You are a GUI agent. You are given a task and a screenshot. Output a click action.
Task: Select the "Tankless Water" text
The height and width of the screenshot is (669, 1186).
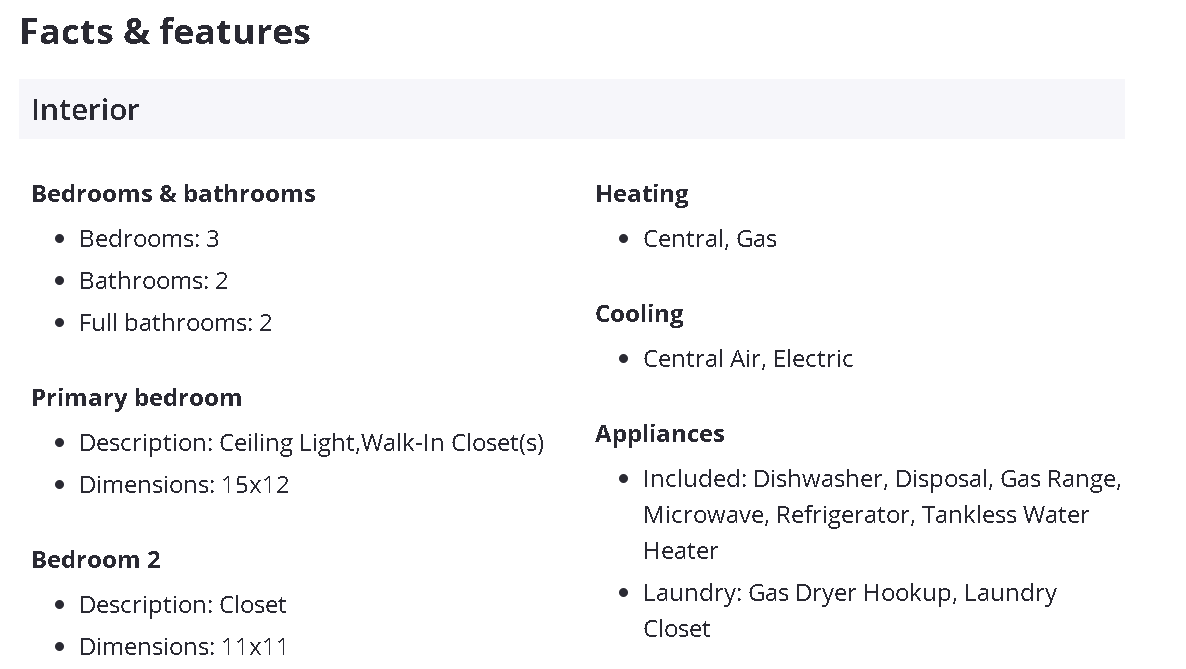coord(1005,515)
